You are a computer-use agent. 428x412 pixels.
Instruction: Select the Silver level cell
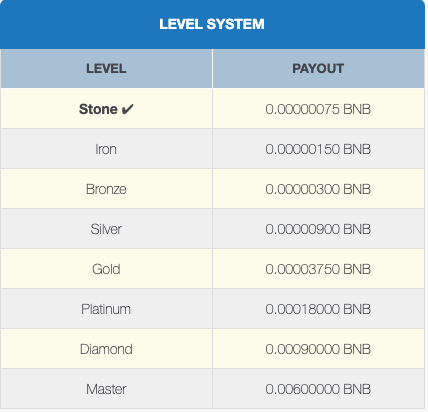[106, 229]
